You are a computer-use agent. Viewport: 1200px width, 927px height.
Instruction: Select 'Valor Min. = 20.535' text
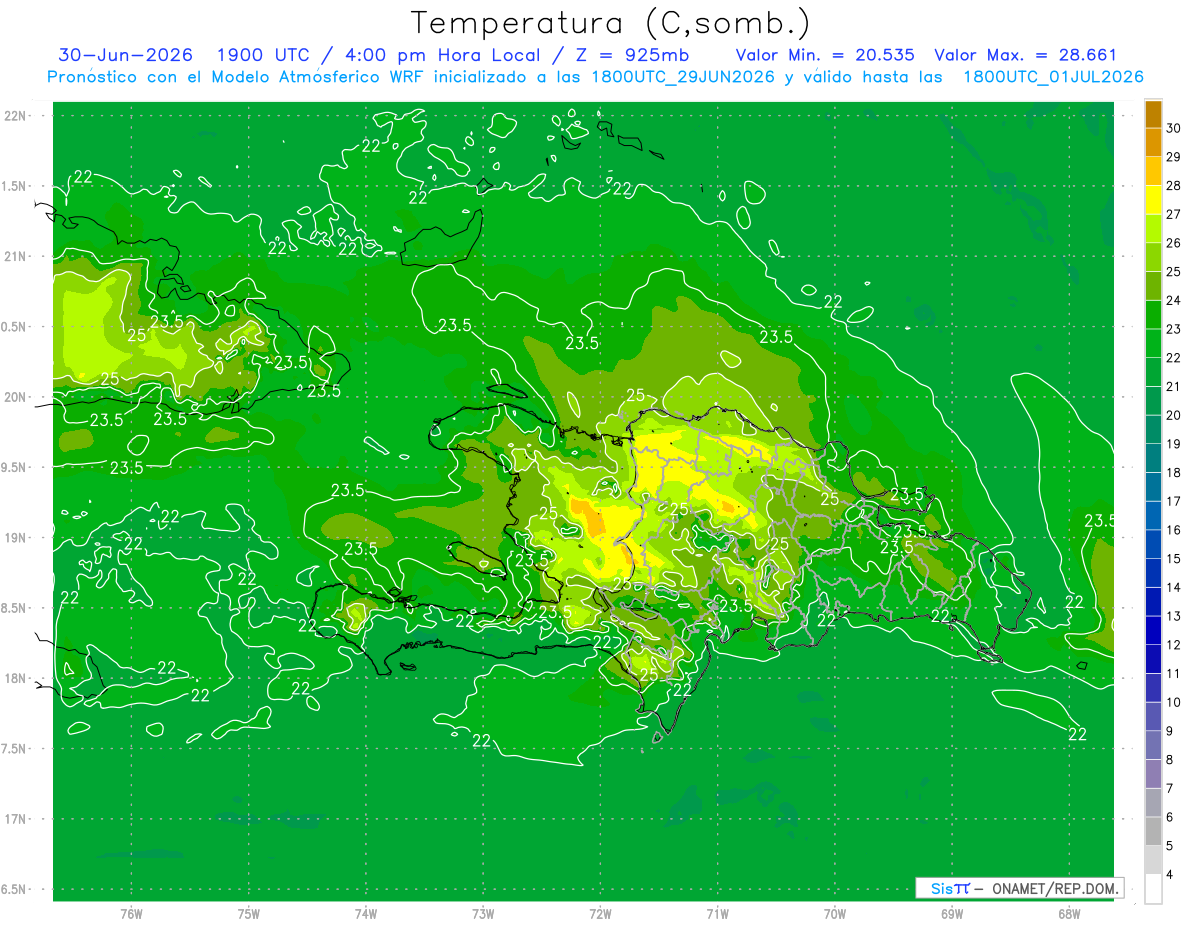point(825,55)
